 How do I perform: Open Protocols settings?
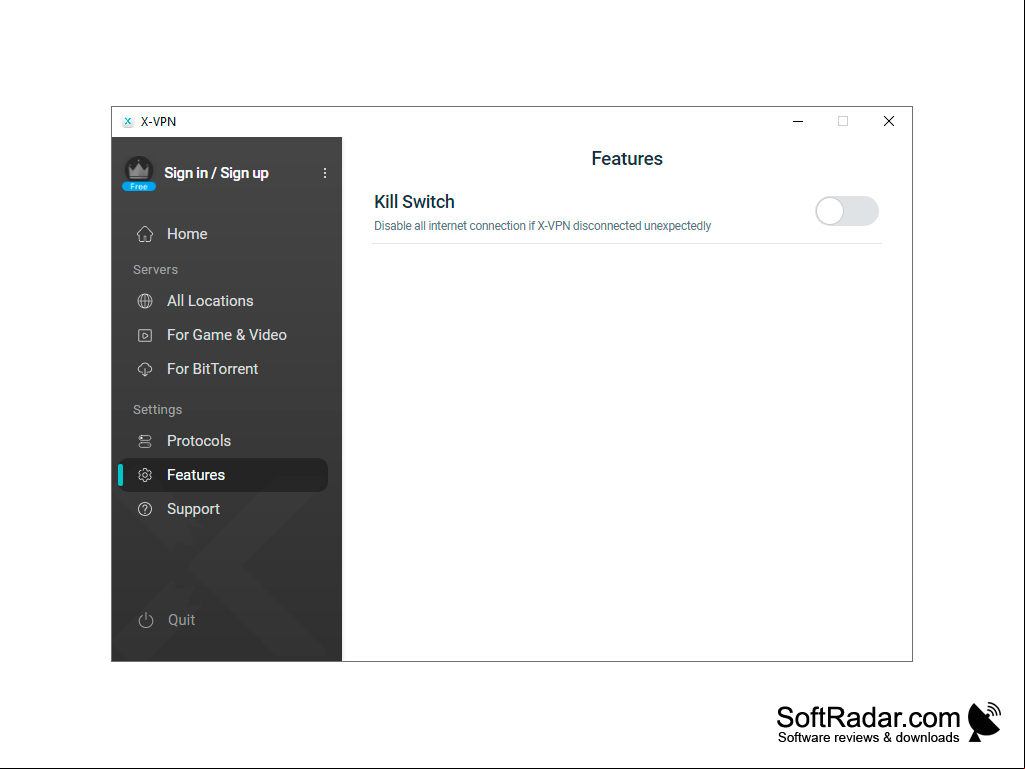point(223,441)
